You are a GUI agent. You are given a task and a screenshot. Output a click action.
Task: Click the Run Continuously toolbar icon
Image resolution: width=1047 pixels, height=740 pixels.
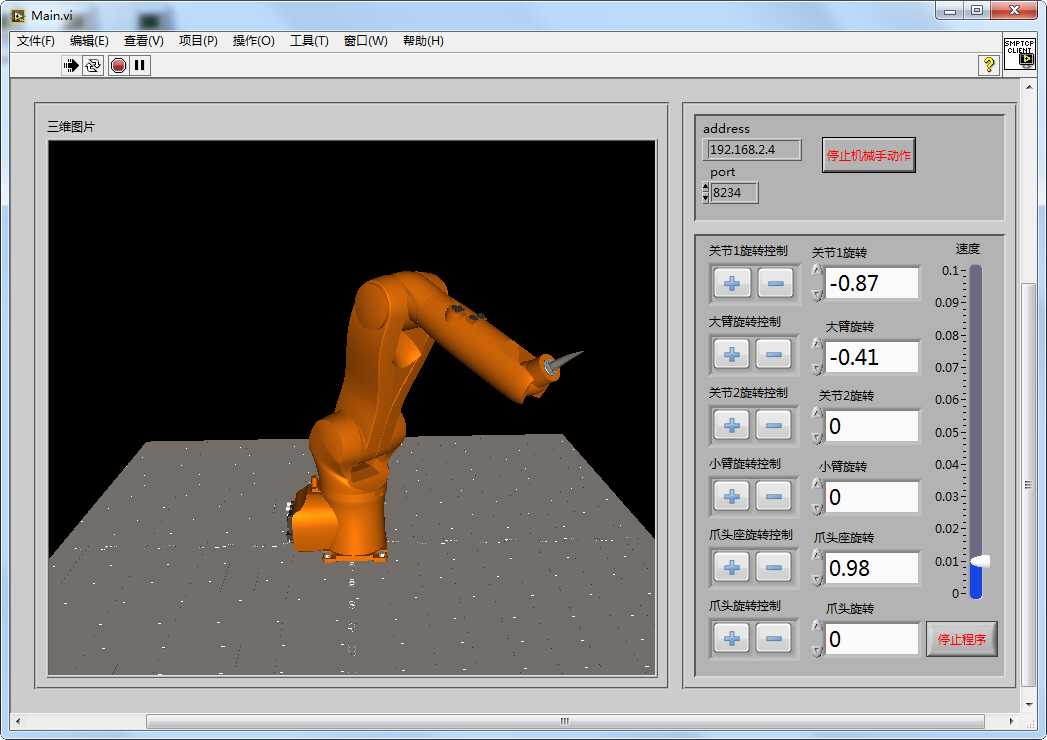pyautogui.click(x=93, y=65)
